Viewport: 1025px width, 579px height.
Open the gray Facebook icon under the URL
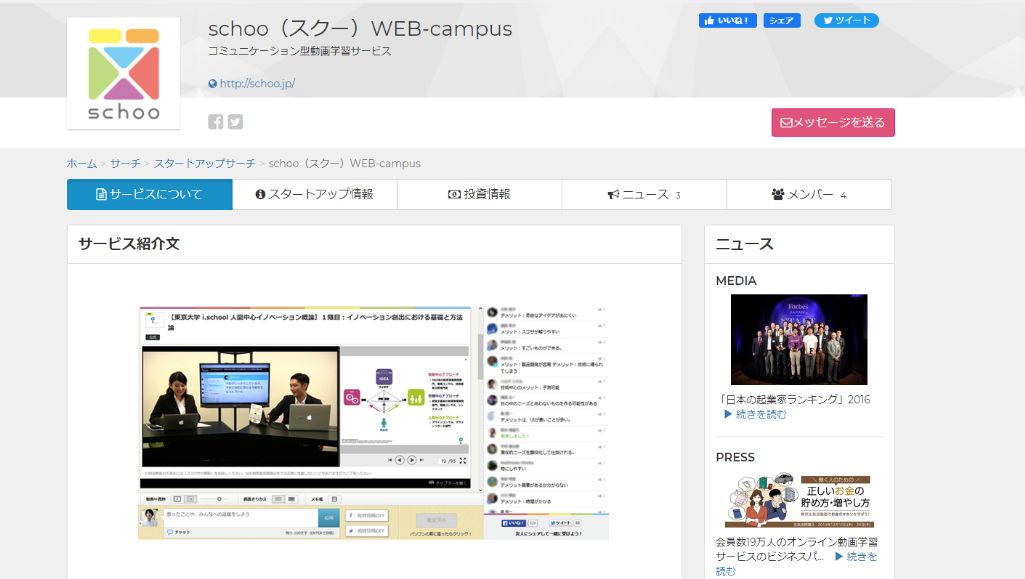point(216,122)
